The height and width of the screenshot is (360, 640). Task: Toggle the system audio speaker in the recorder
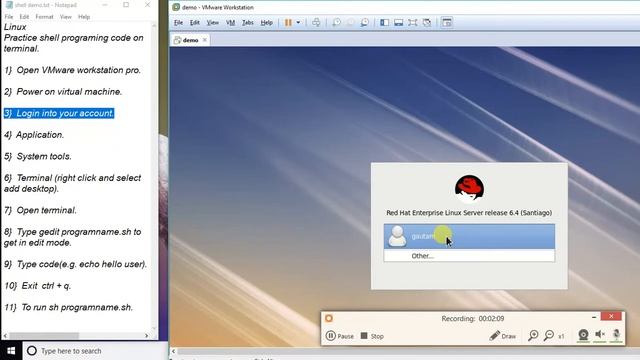tap(600, 335)
